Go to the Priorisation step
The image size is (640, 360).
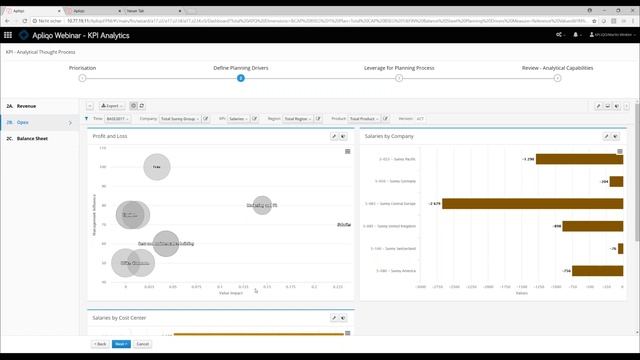point(82,78)
